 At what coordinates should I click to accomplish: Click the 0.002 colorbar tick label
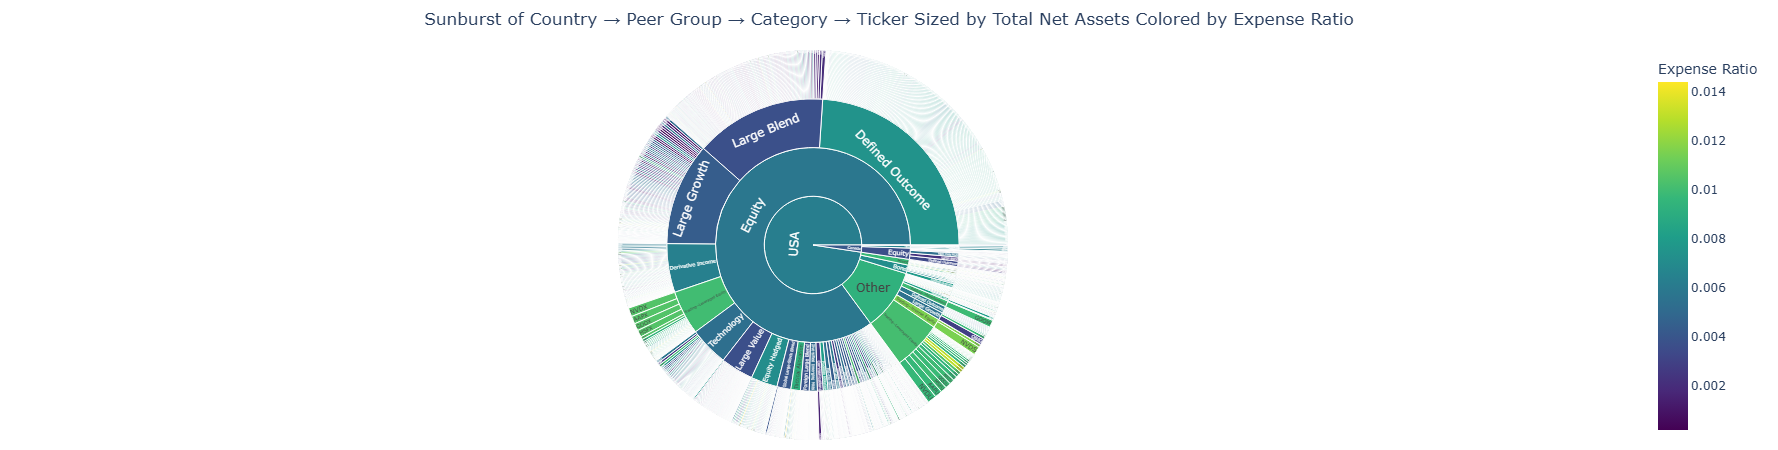click(1708, 386)
